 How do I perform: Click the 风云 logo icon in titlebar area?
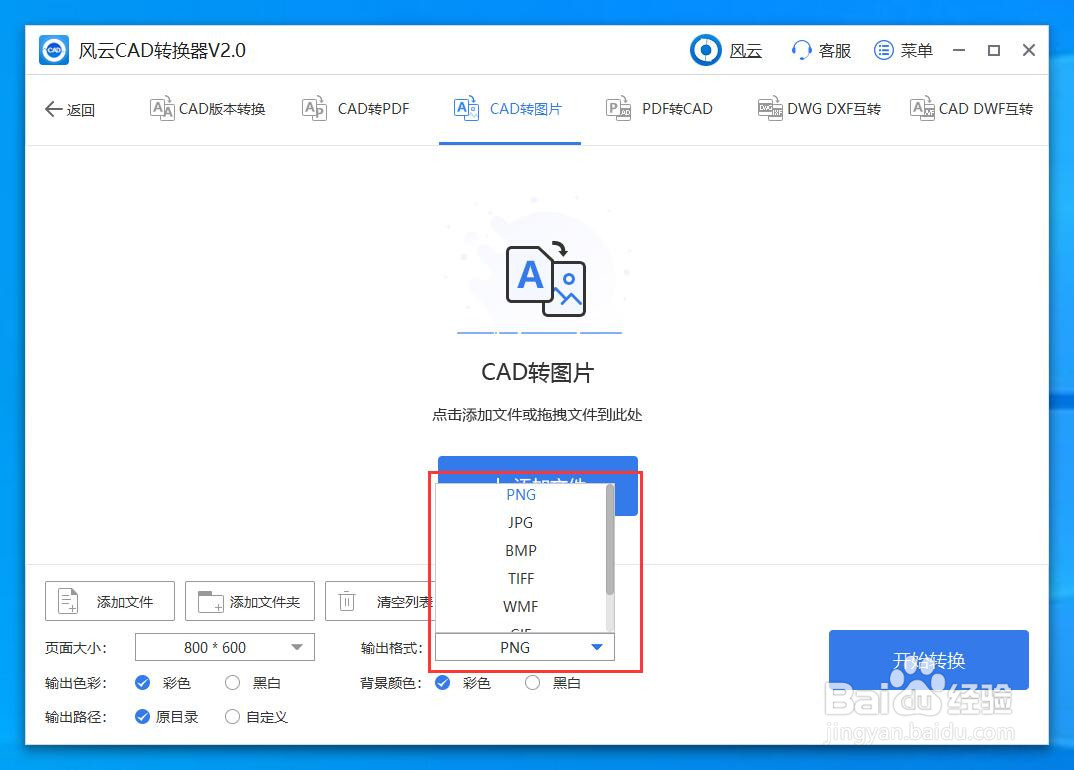click(707, 49)
